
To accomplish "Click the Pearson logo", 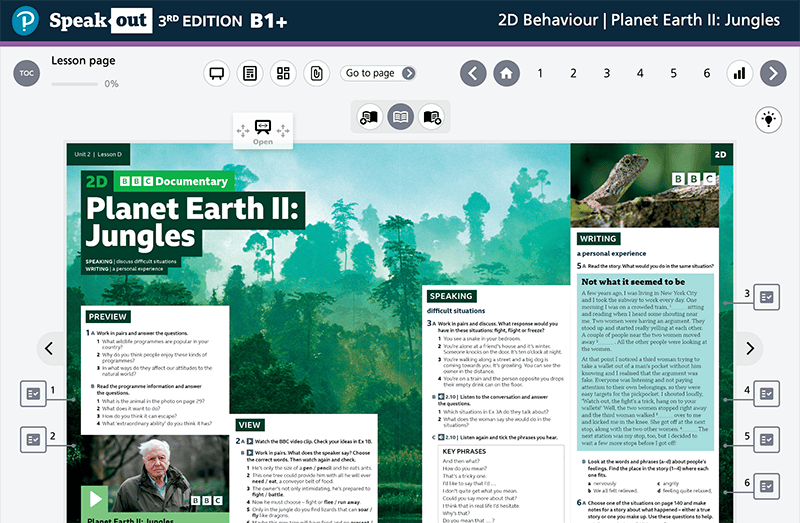I will [x=25, y=21].
